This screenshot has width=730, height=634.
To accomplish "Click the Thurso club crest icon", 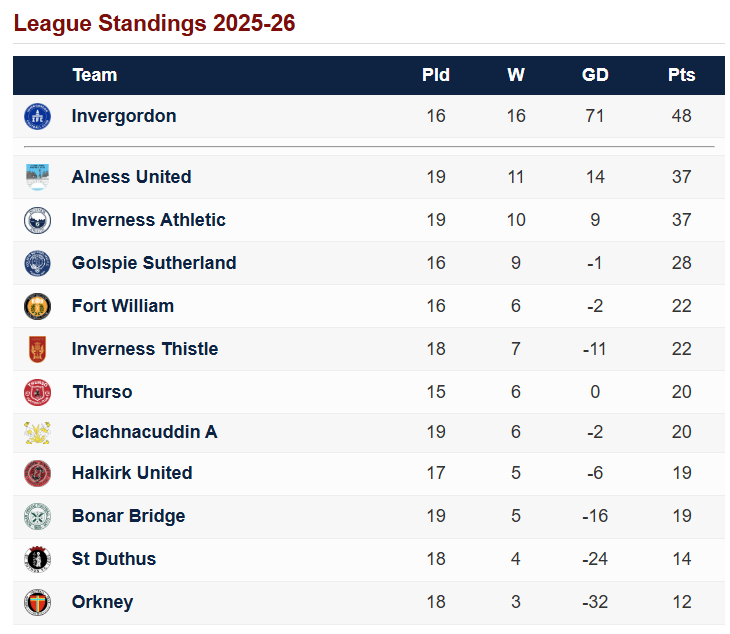I will coord(37,392).
